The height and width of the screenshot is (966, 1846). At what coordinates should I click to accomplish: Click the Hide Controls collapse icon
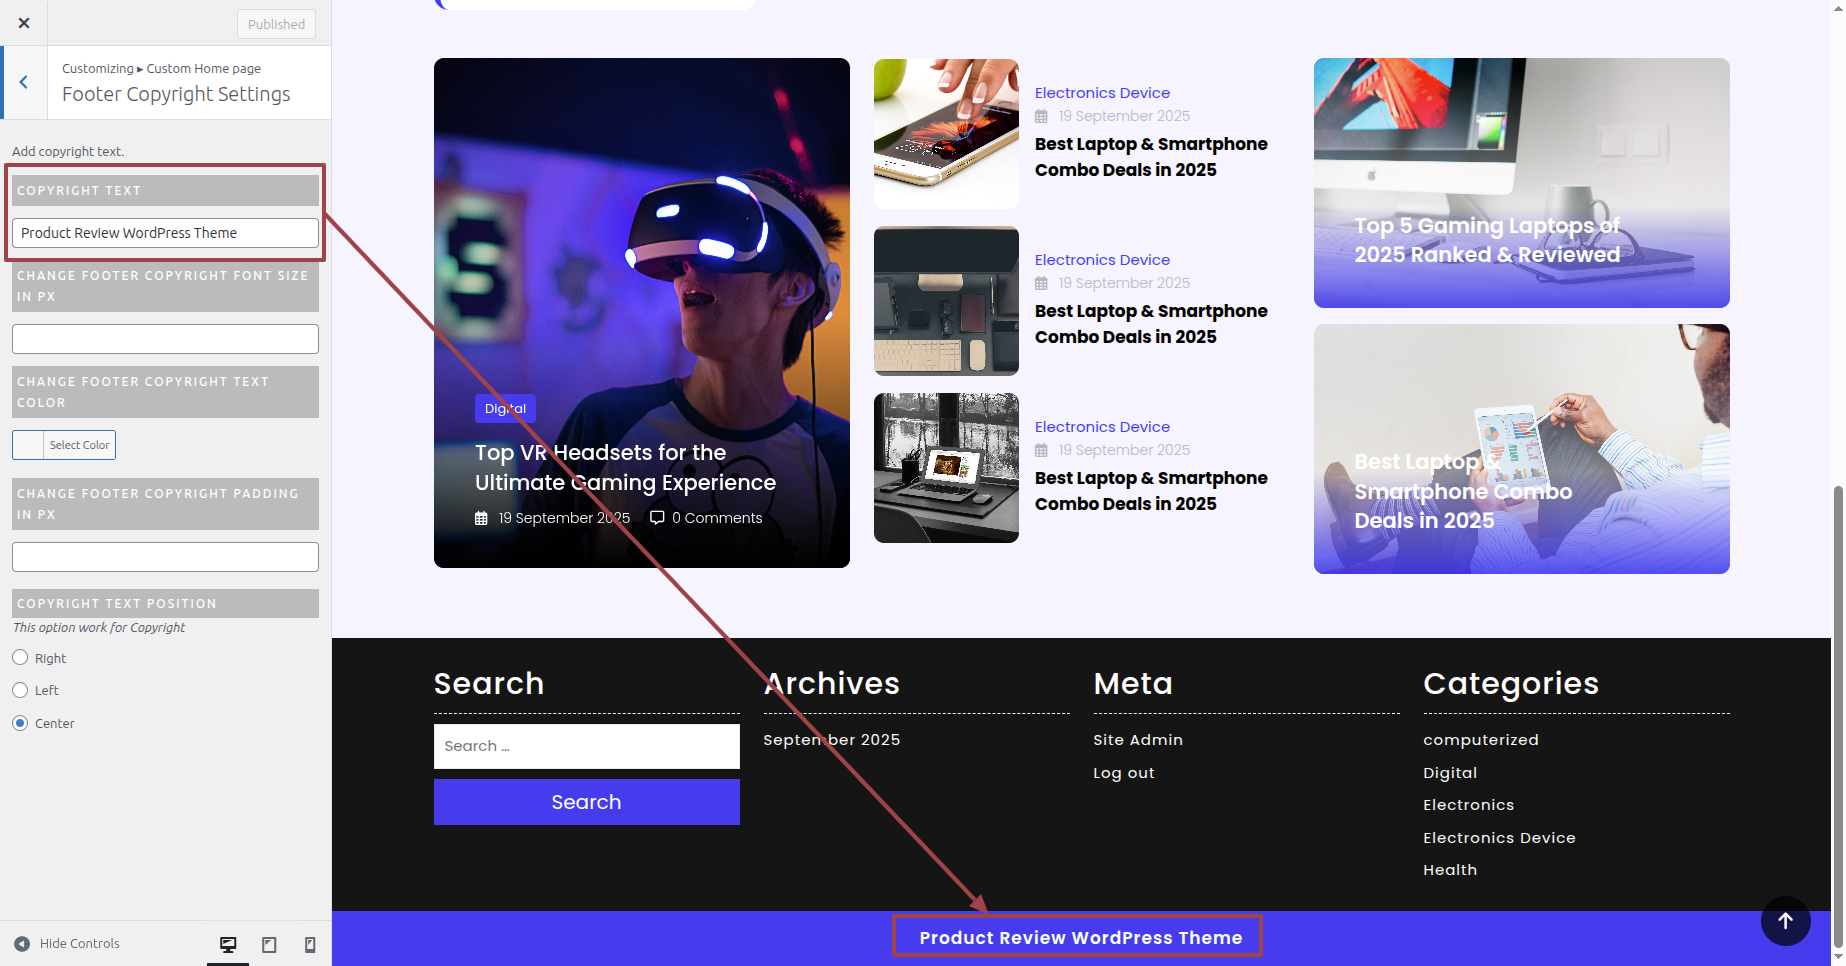22,944
